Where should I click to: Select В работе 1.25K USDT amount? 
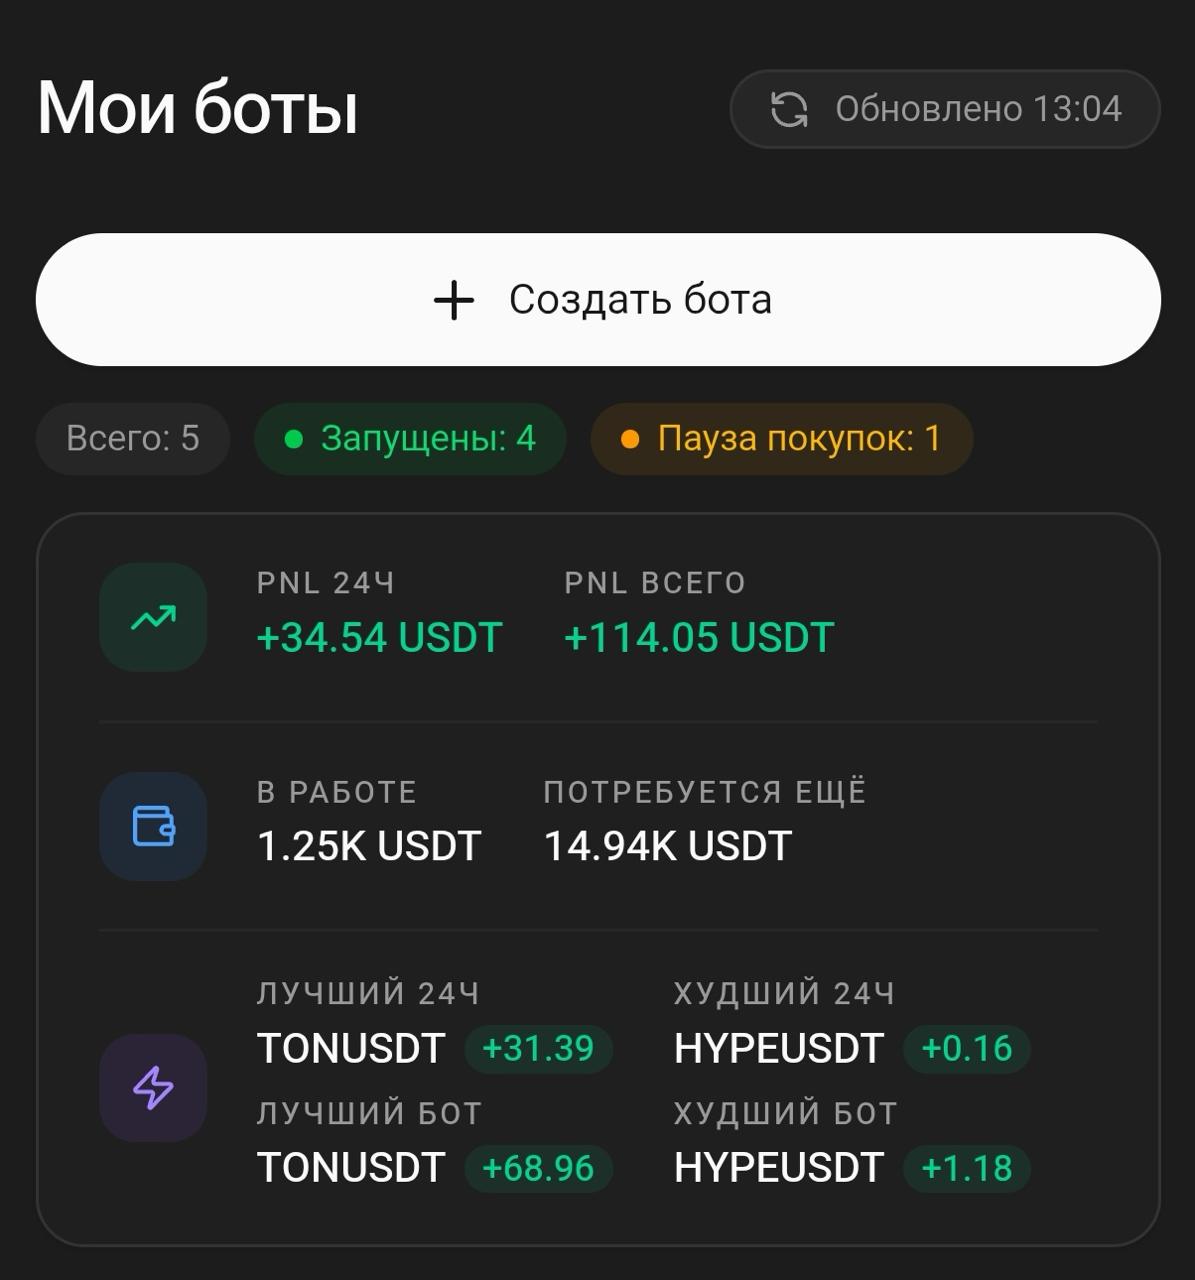(369, 846)
